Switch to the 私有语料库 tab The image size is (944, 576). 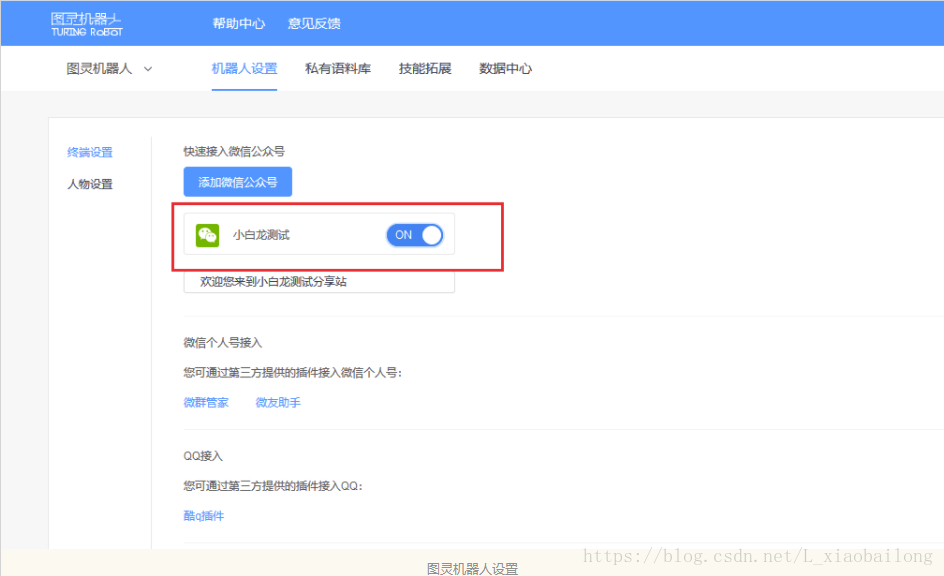[x=338, y=69]
